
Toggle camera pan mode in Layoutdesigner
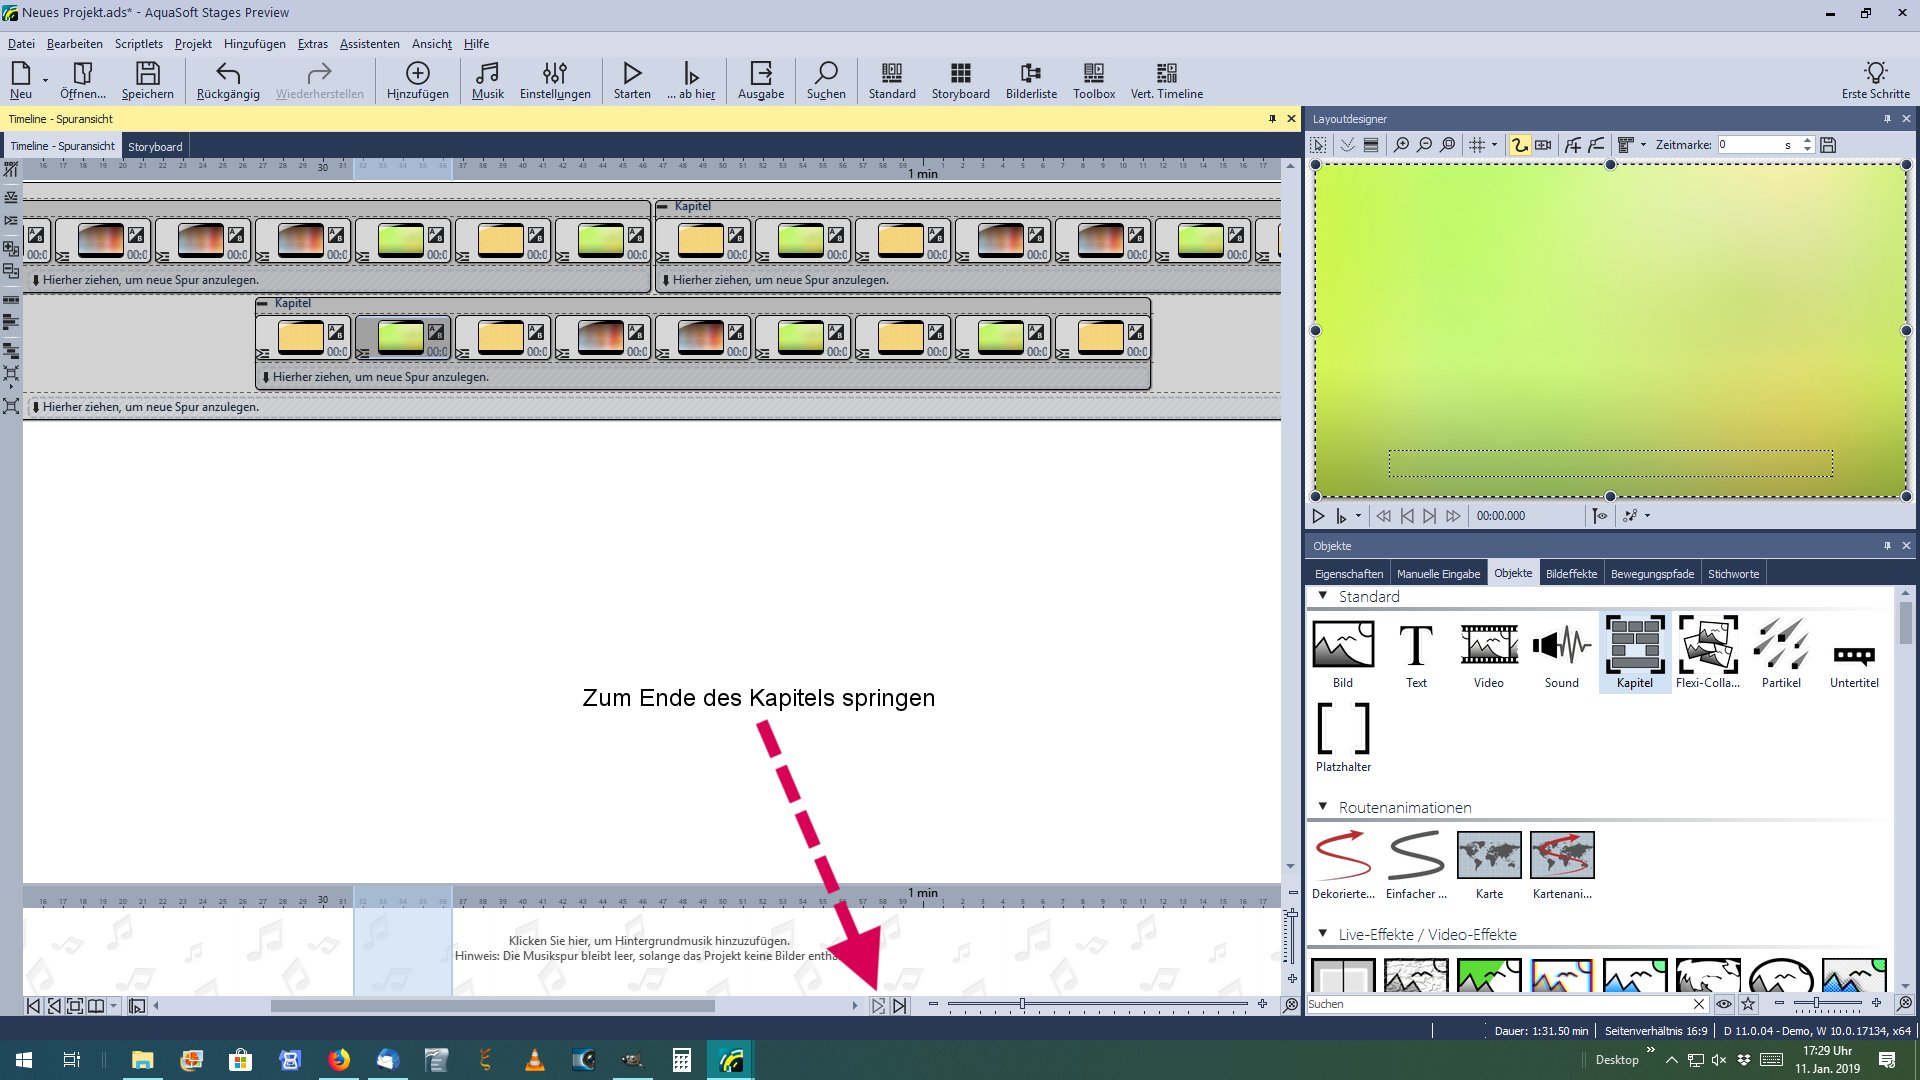tap(1543, 145)
